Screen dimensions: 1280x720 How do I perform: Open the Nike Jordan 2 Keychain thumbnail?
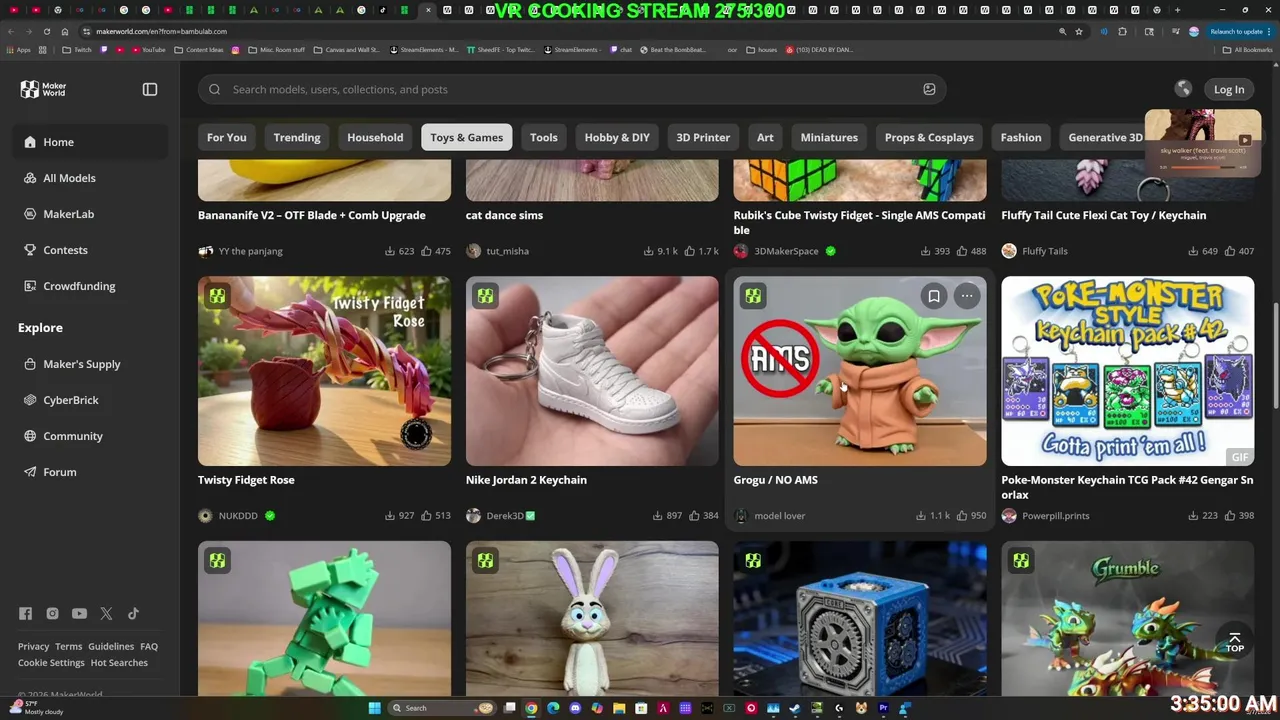coord(592,371)
